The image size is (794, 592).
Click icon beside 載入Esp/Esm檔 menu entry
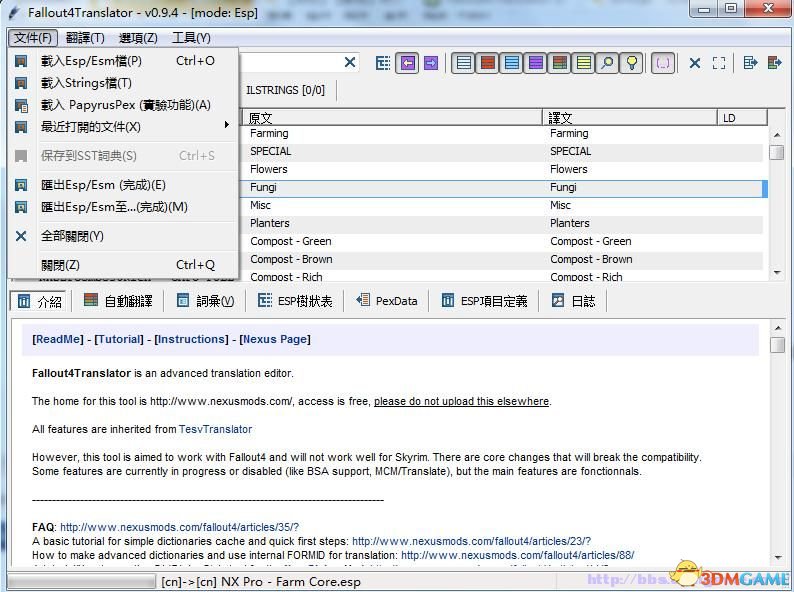21,61
